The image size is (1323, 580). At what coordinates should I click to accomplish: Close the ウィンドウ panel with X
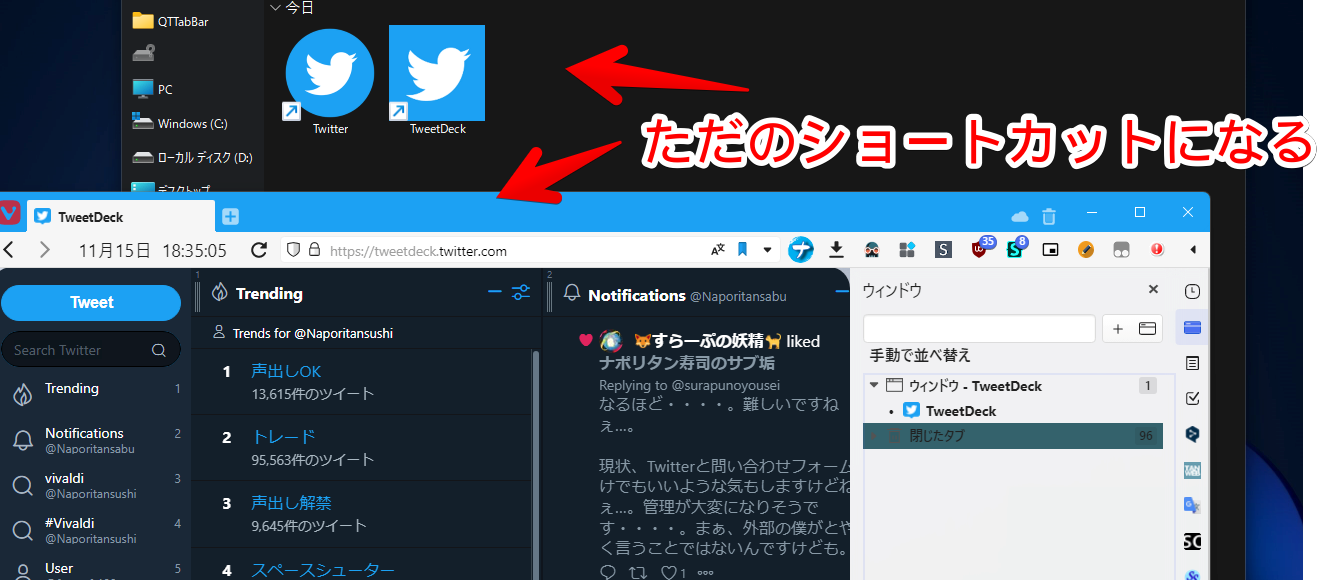(1153, 289)
